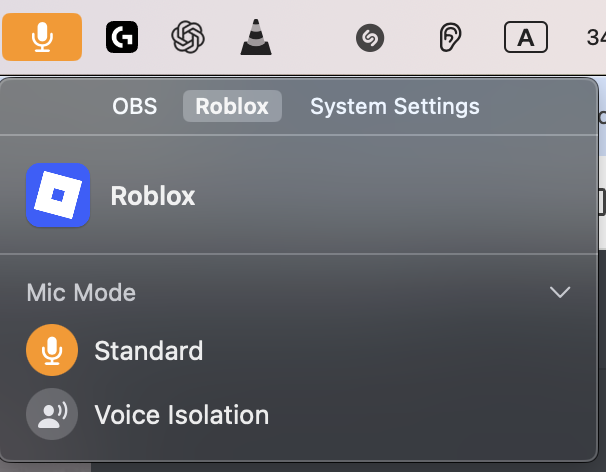Screen dimensions: 606x472
Task: Click the orange microphone menu bar icon
Action: tap(42, 37)
